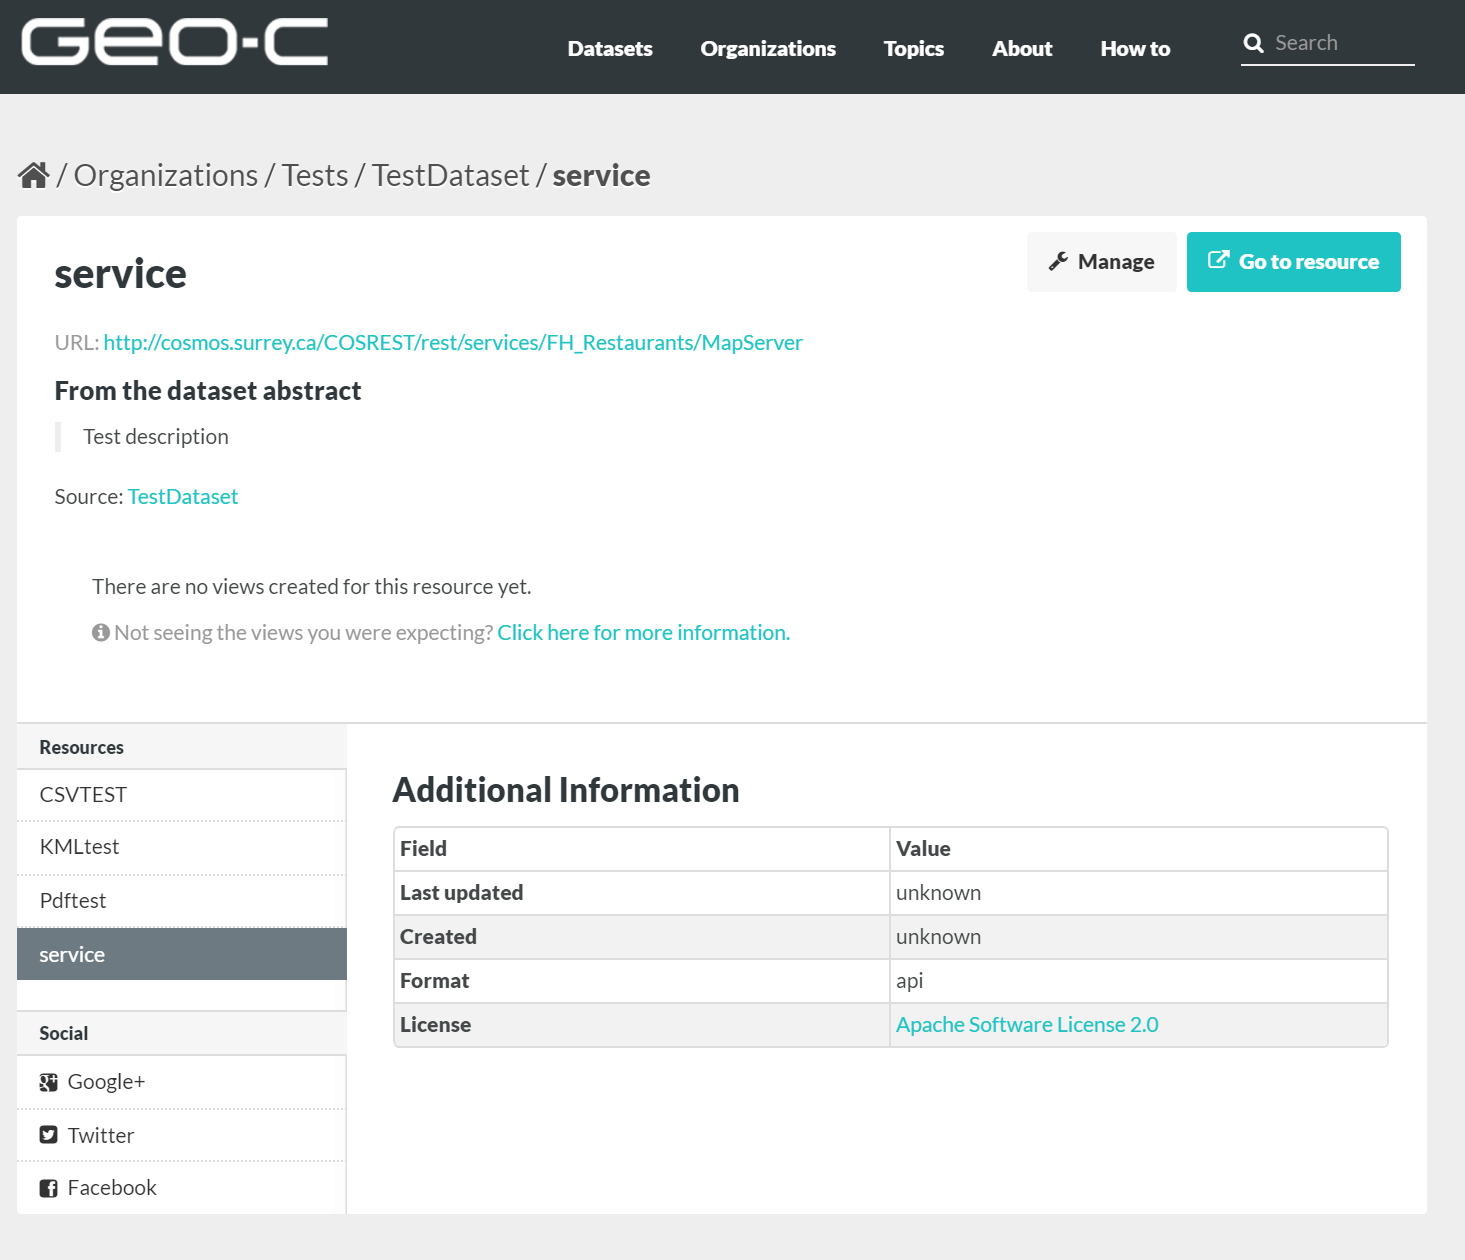Open Apache Software License 2.0 link

click(x=1027, y=1024)
